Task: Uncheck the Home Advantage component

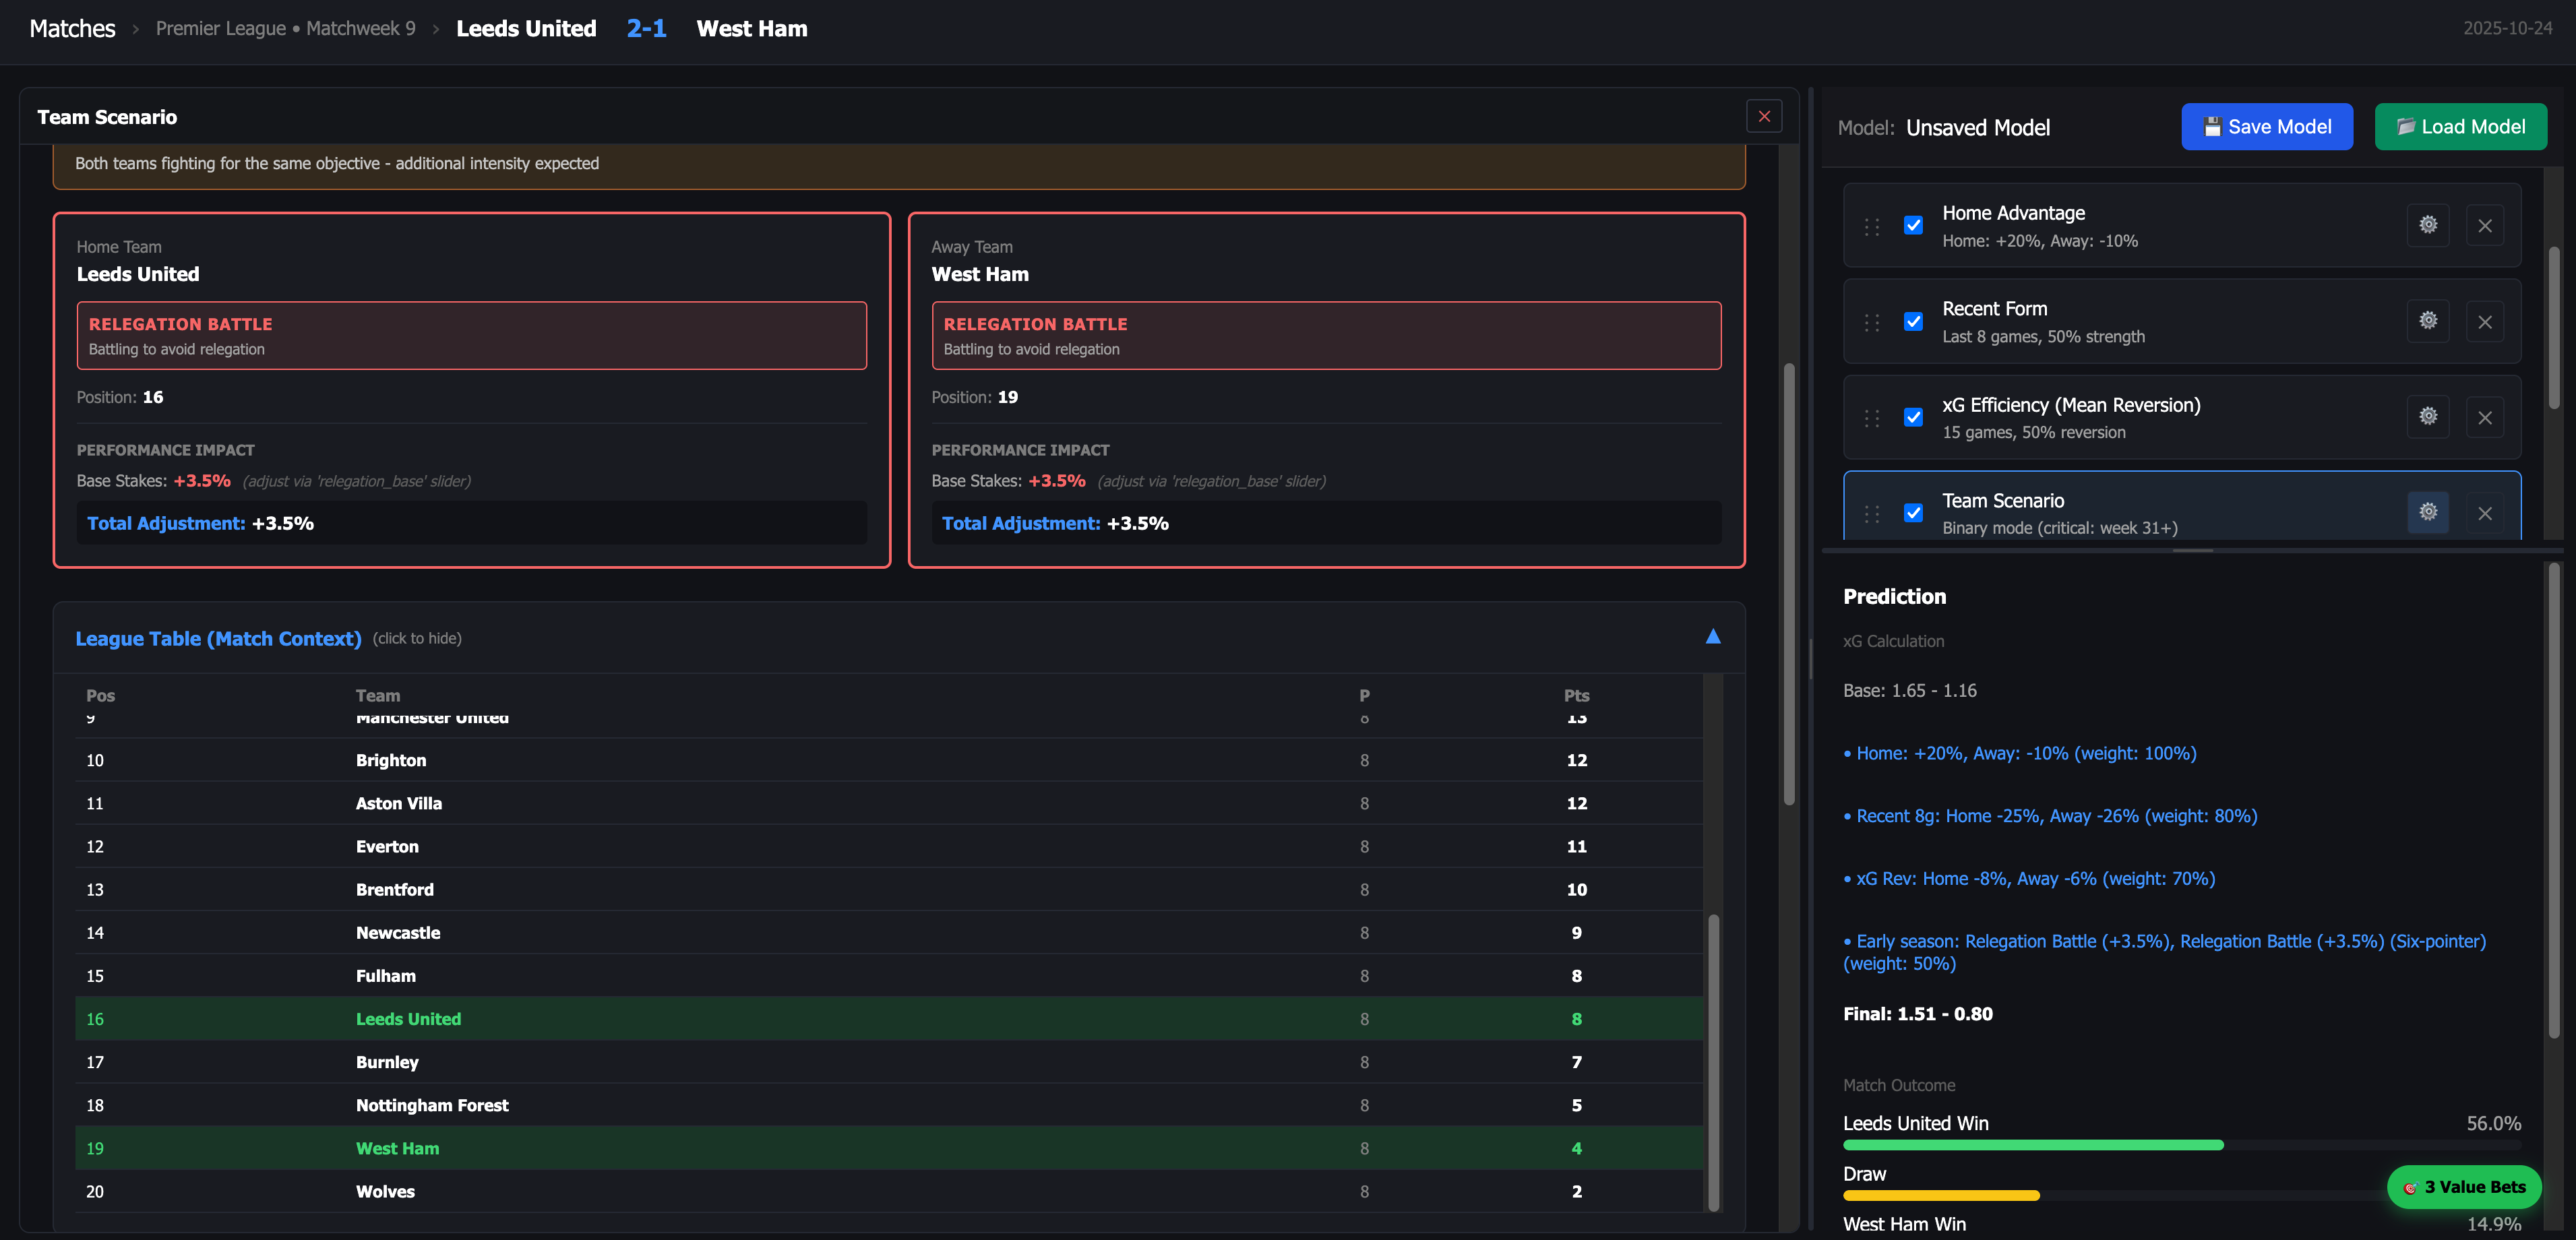Action: tap(1913, 225)
